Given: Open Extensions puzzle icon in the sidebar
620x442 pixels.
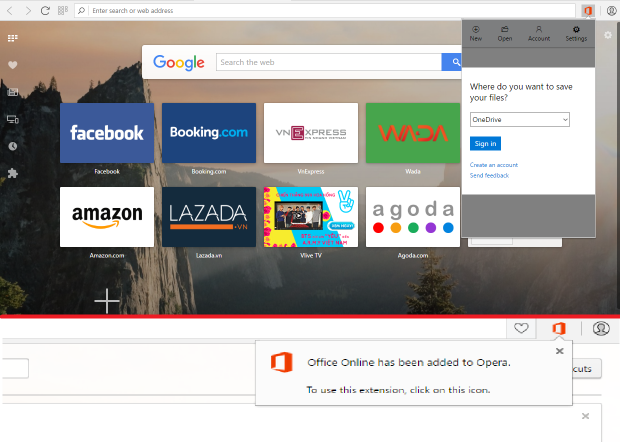Looking at the screenshot, I should pos(12,173).
